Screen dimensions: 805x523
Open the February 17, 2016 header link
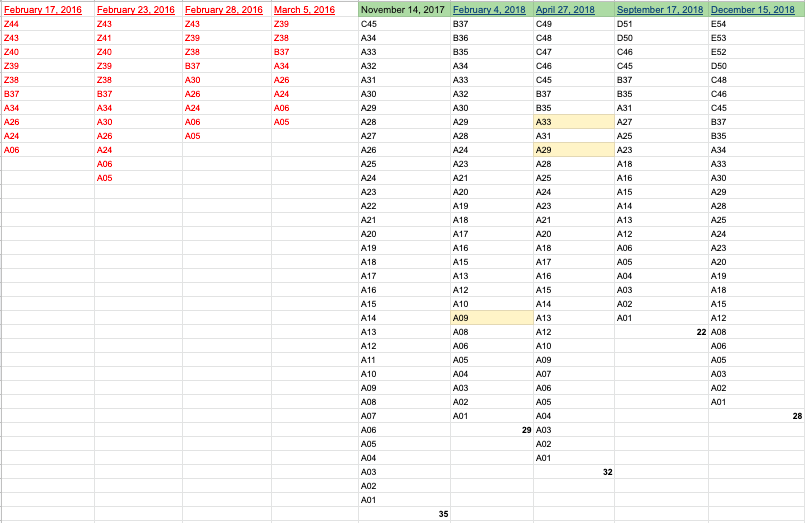[43, 10]
